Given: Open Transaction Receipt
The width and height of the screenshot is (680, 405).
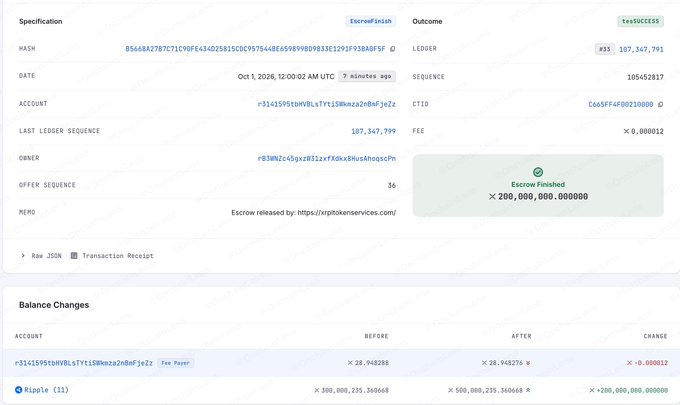Looking at the screenshot, I should tap(118, 256).
